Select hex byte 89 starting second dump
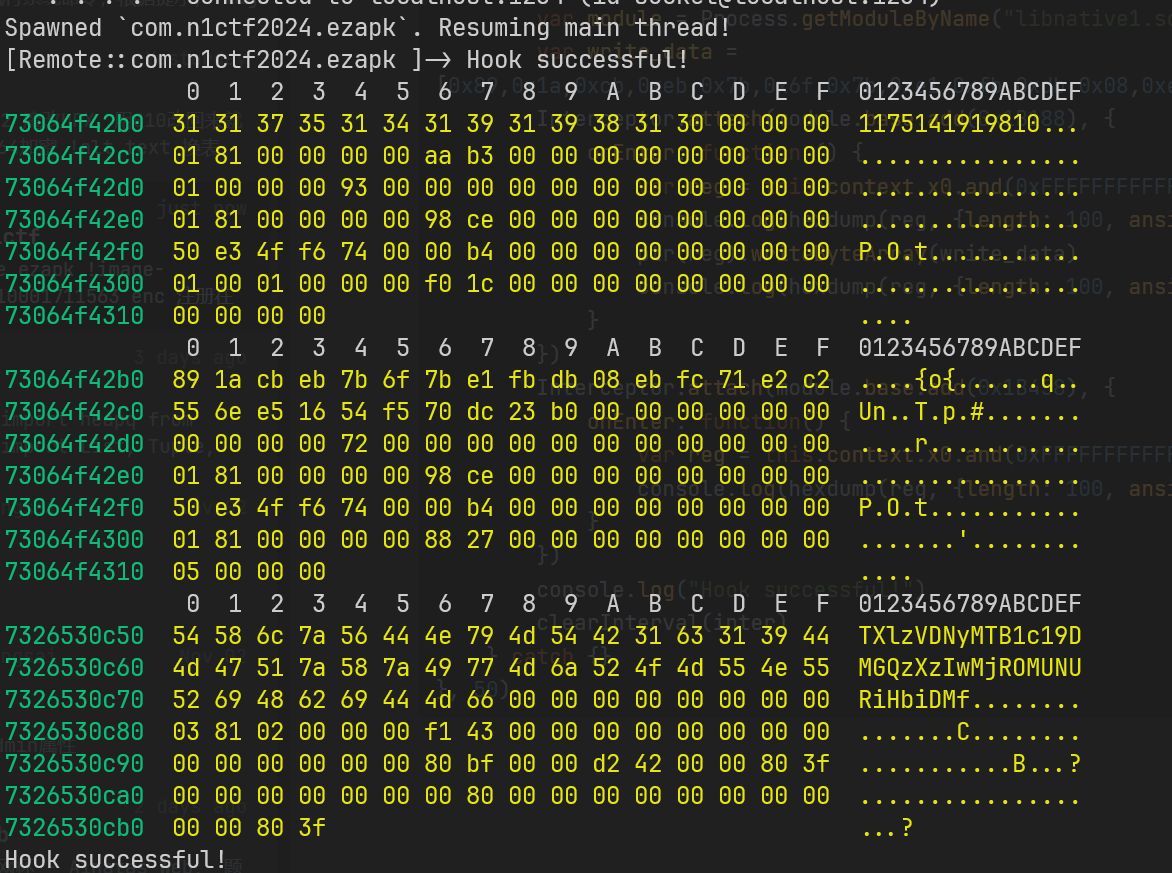 (186, 380)
